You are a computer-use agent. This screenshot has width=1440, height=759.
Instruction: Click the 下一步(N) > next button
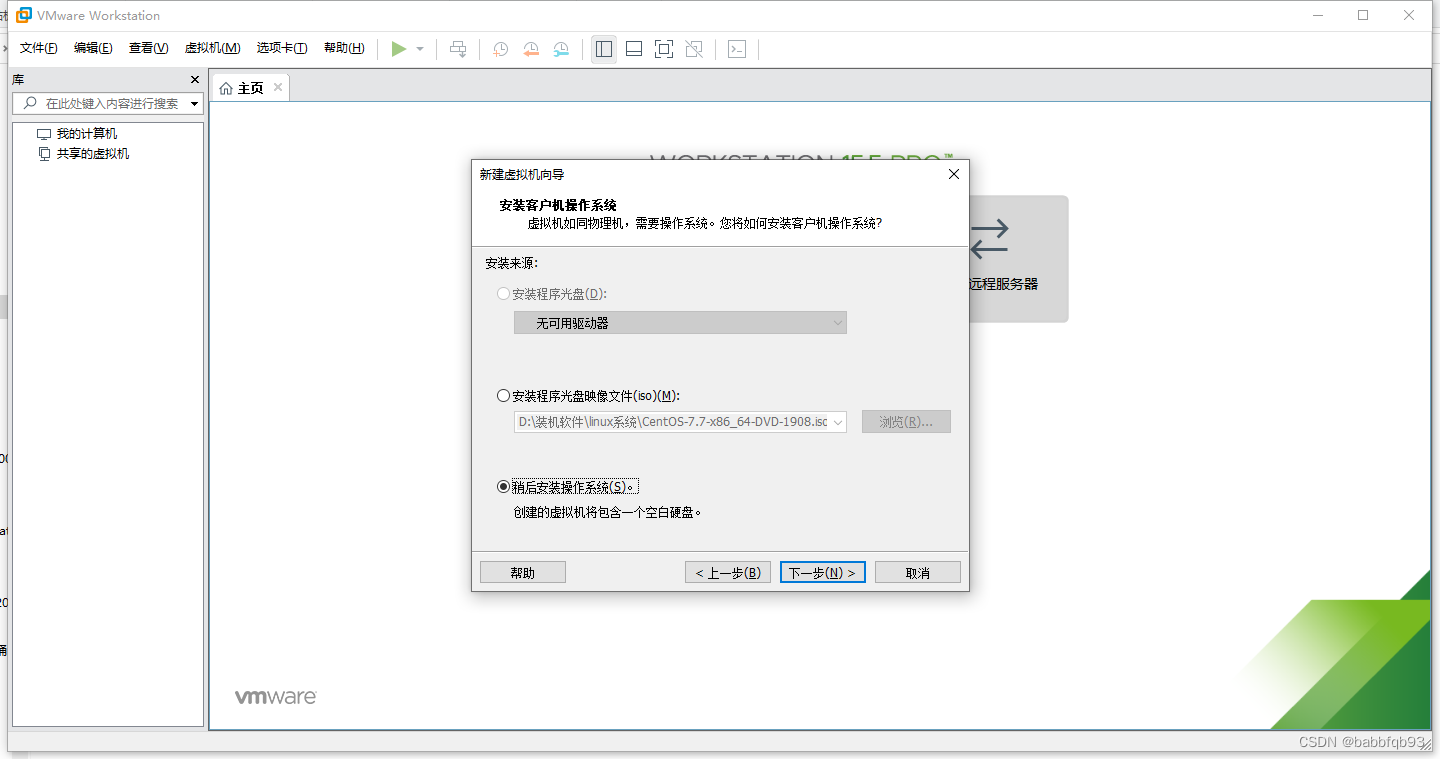pyautogui.click(x=822, y=572)
